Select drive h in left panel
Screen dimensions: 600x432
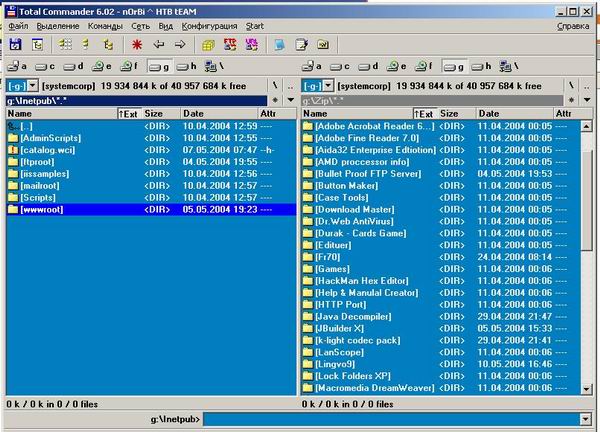(187, 67)
